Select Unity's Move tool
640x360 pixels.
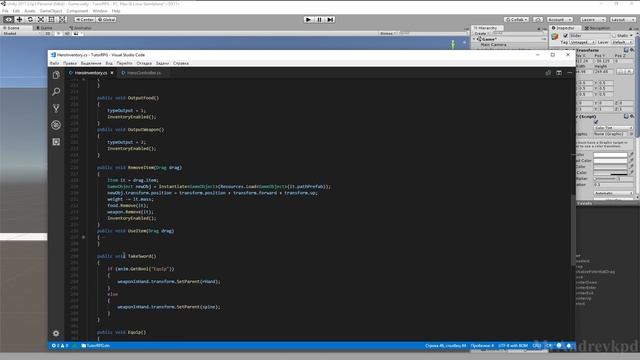coord(19,20)
